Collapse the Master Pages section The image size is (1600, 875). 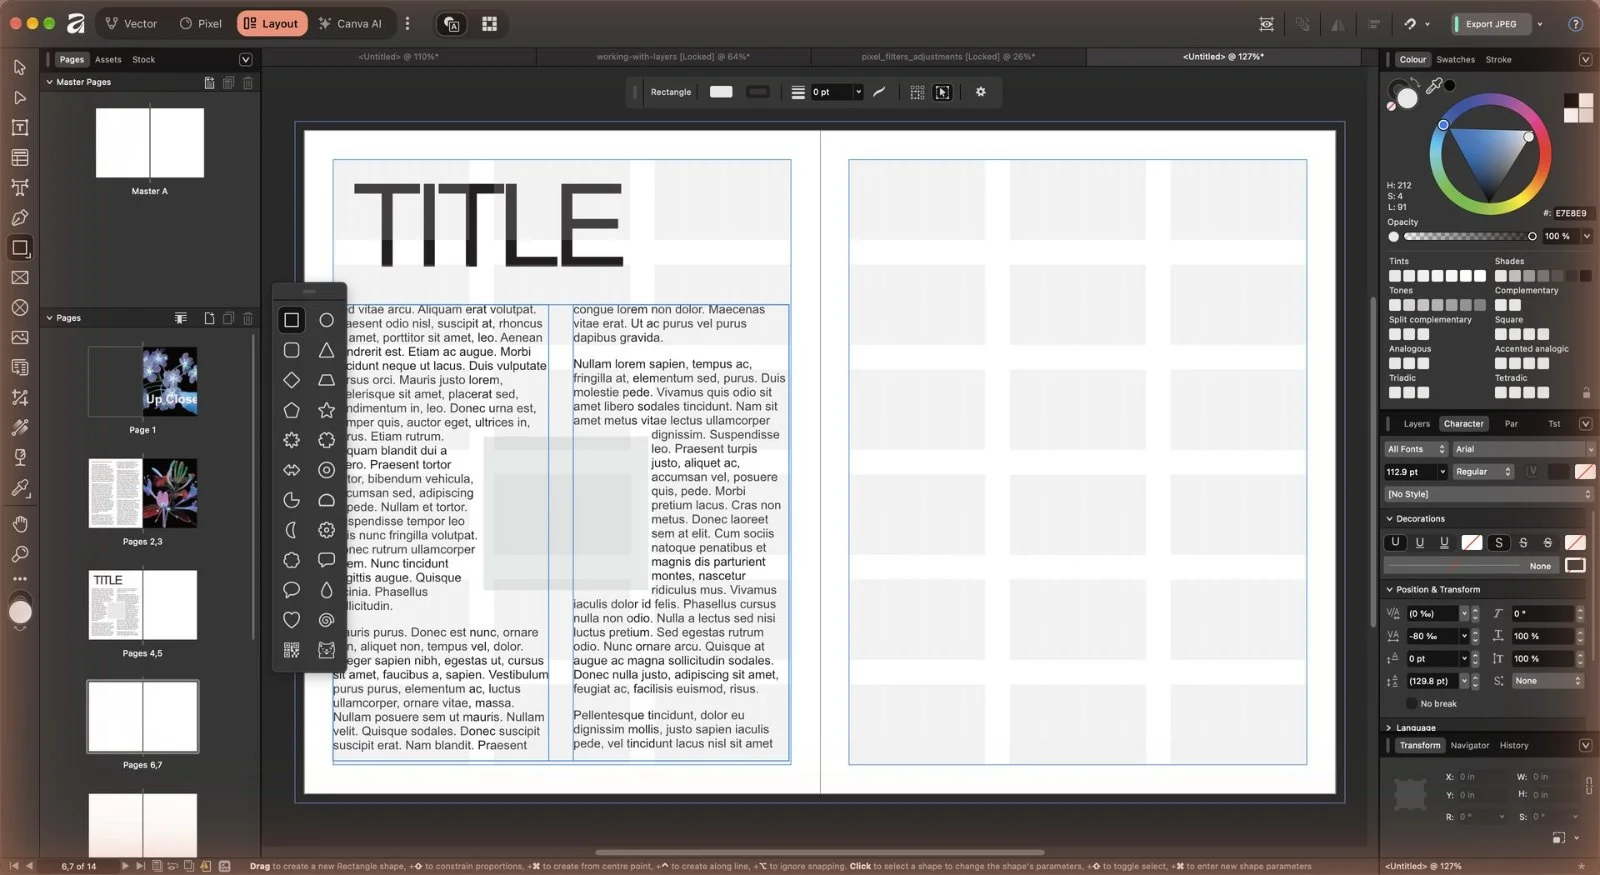[x=50, y=82]
